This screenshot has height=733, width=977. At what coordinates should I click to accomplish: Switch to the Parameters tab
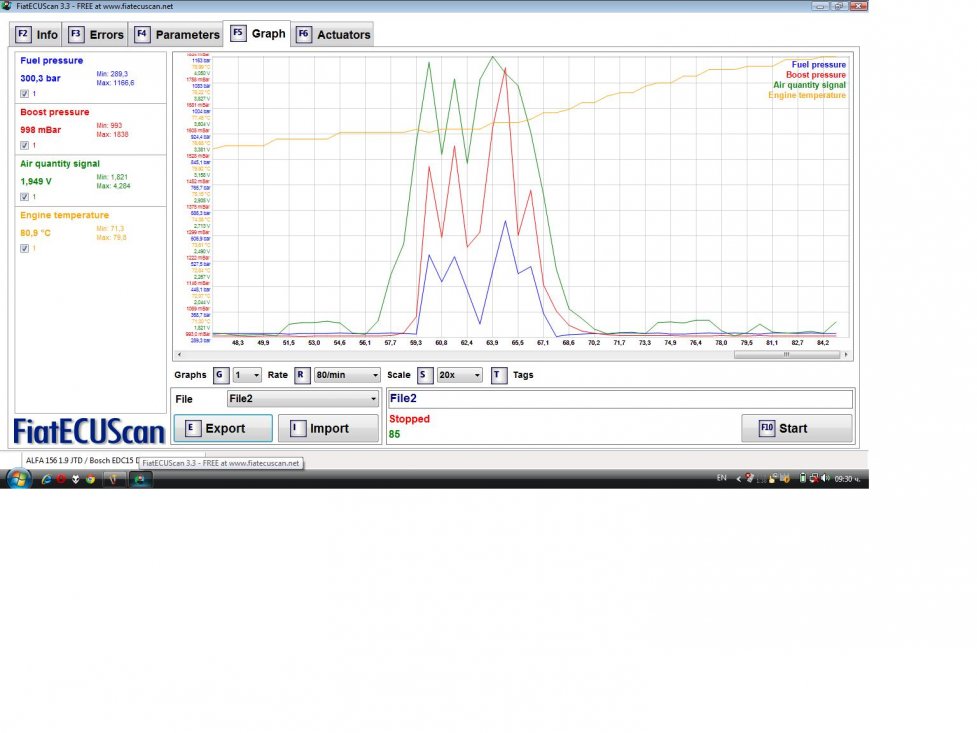point(178,35)
